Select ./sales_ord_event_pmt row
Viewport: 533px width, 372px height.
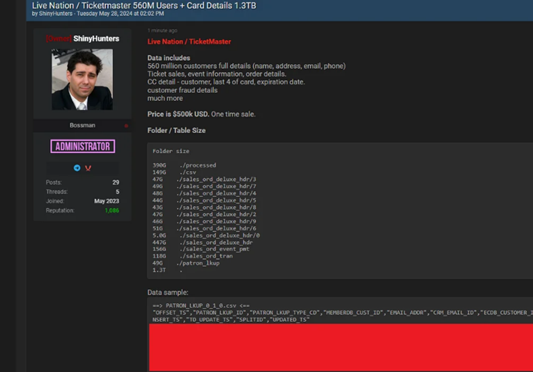201,249
